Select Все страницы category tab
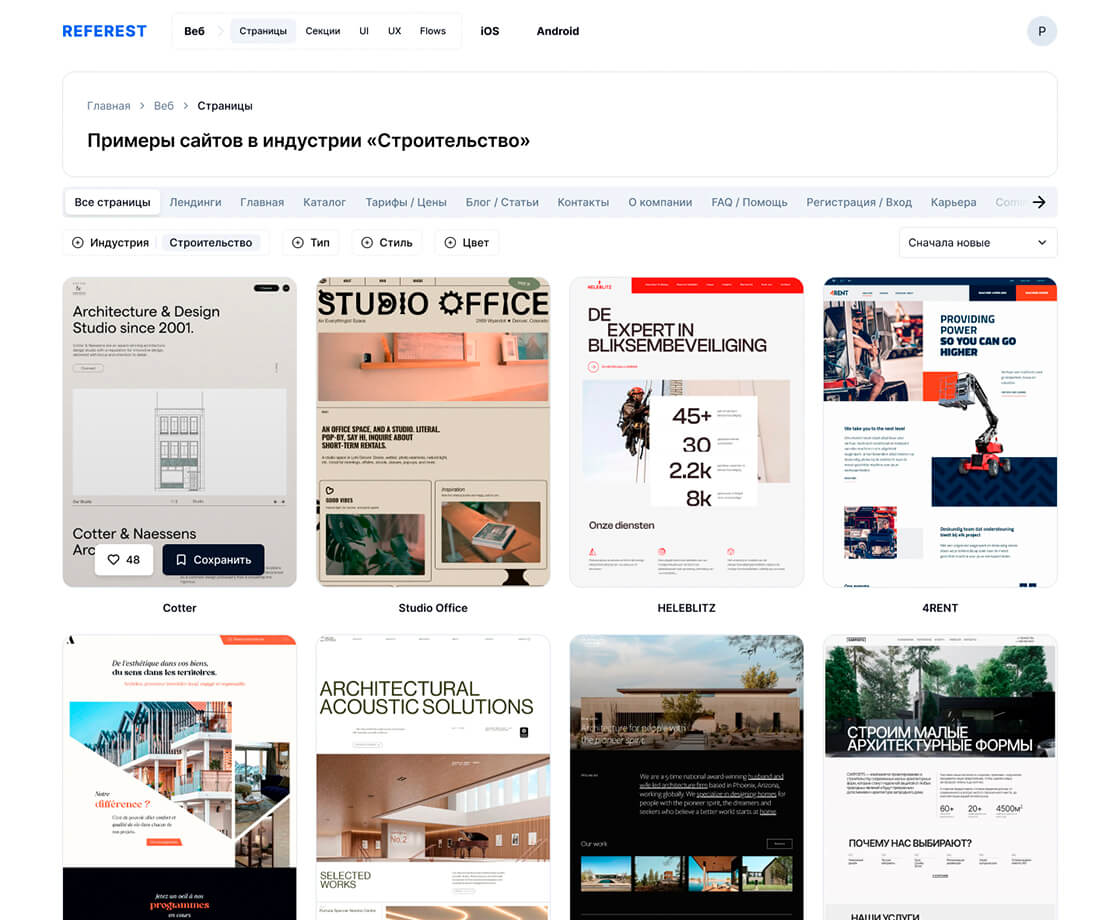Image resolution: width=1120 pixels, height=920 pixels. [112, 202]
